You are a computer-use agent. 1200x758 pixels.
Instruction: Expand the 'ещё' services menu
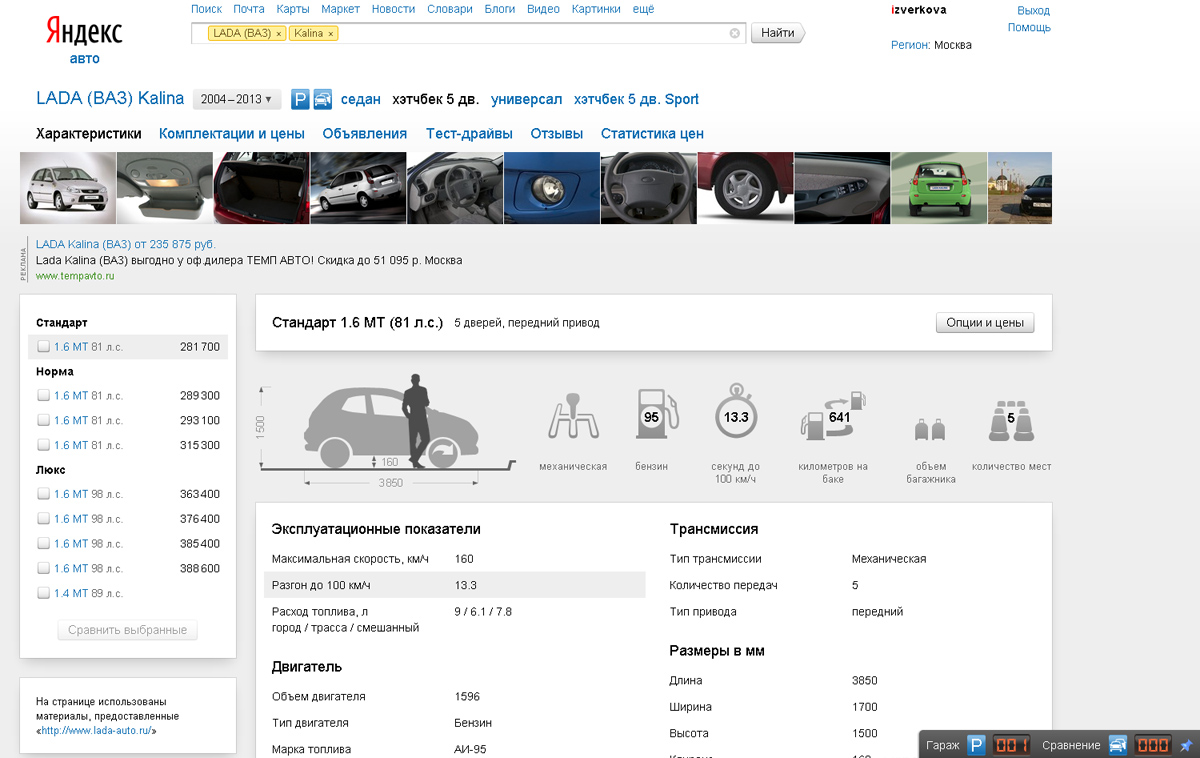643,9
